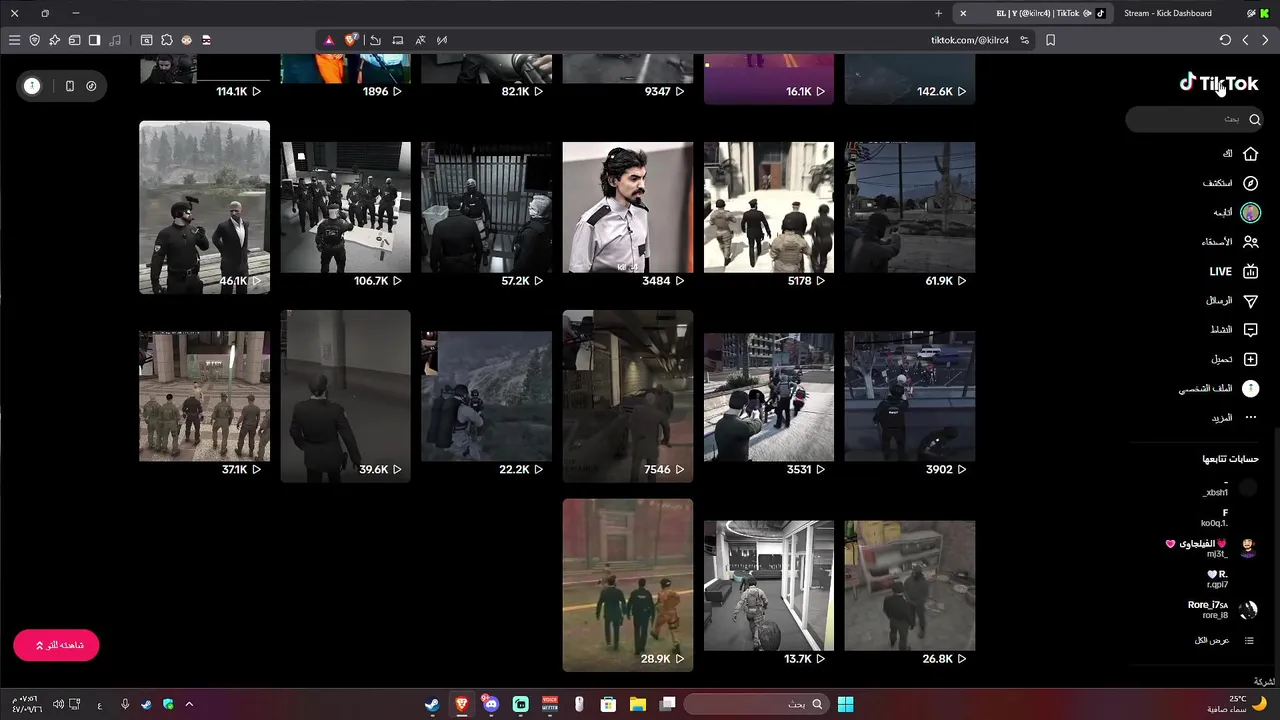Click the pink floating button at bottom left
Screen dimensions: 1280x720
[56, 645]
